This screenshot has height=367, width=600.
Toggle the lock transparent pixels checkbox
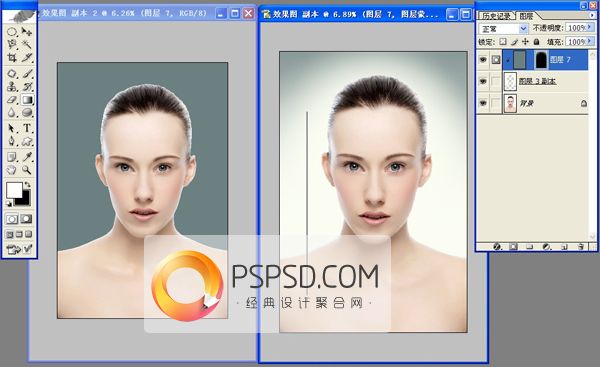503,42
